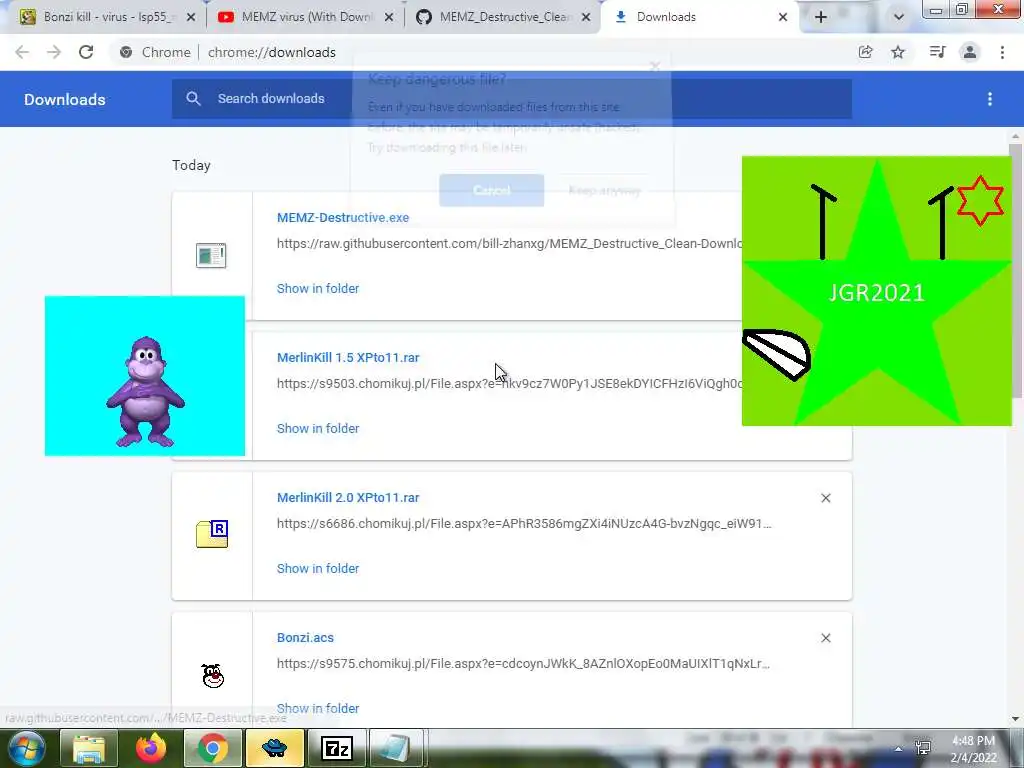This screenshot has height=768, width=1024.
Task: Remove MerlinKill 2.0 XPto11.rar from list
Action: (x=825, y=498)
